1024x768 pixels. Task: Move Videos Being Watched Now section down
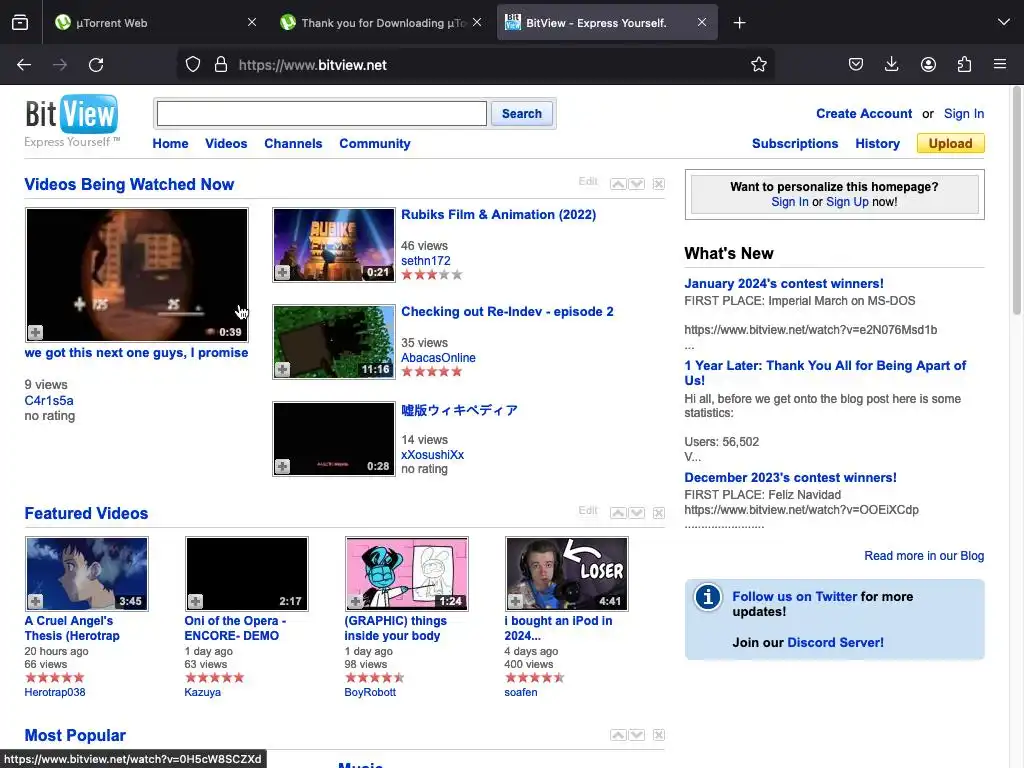click(x=637, y=184)
